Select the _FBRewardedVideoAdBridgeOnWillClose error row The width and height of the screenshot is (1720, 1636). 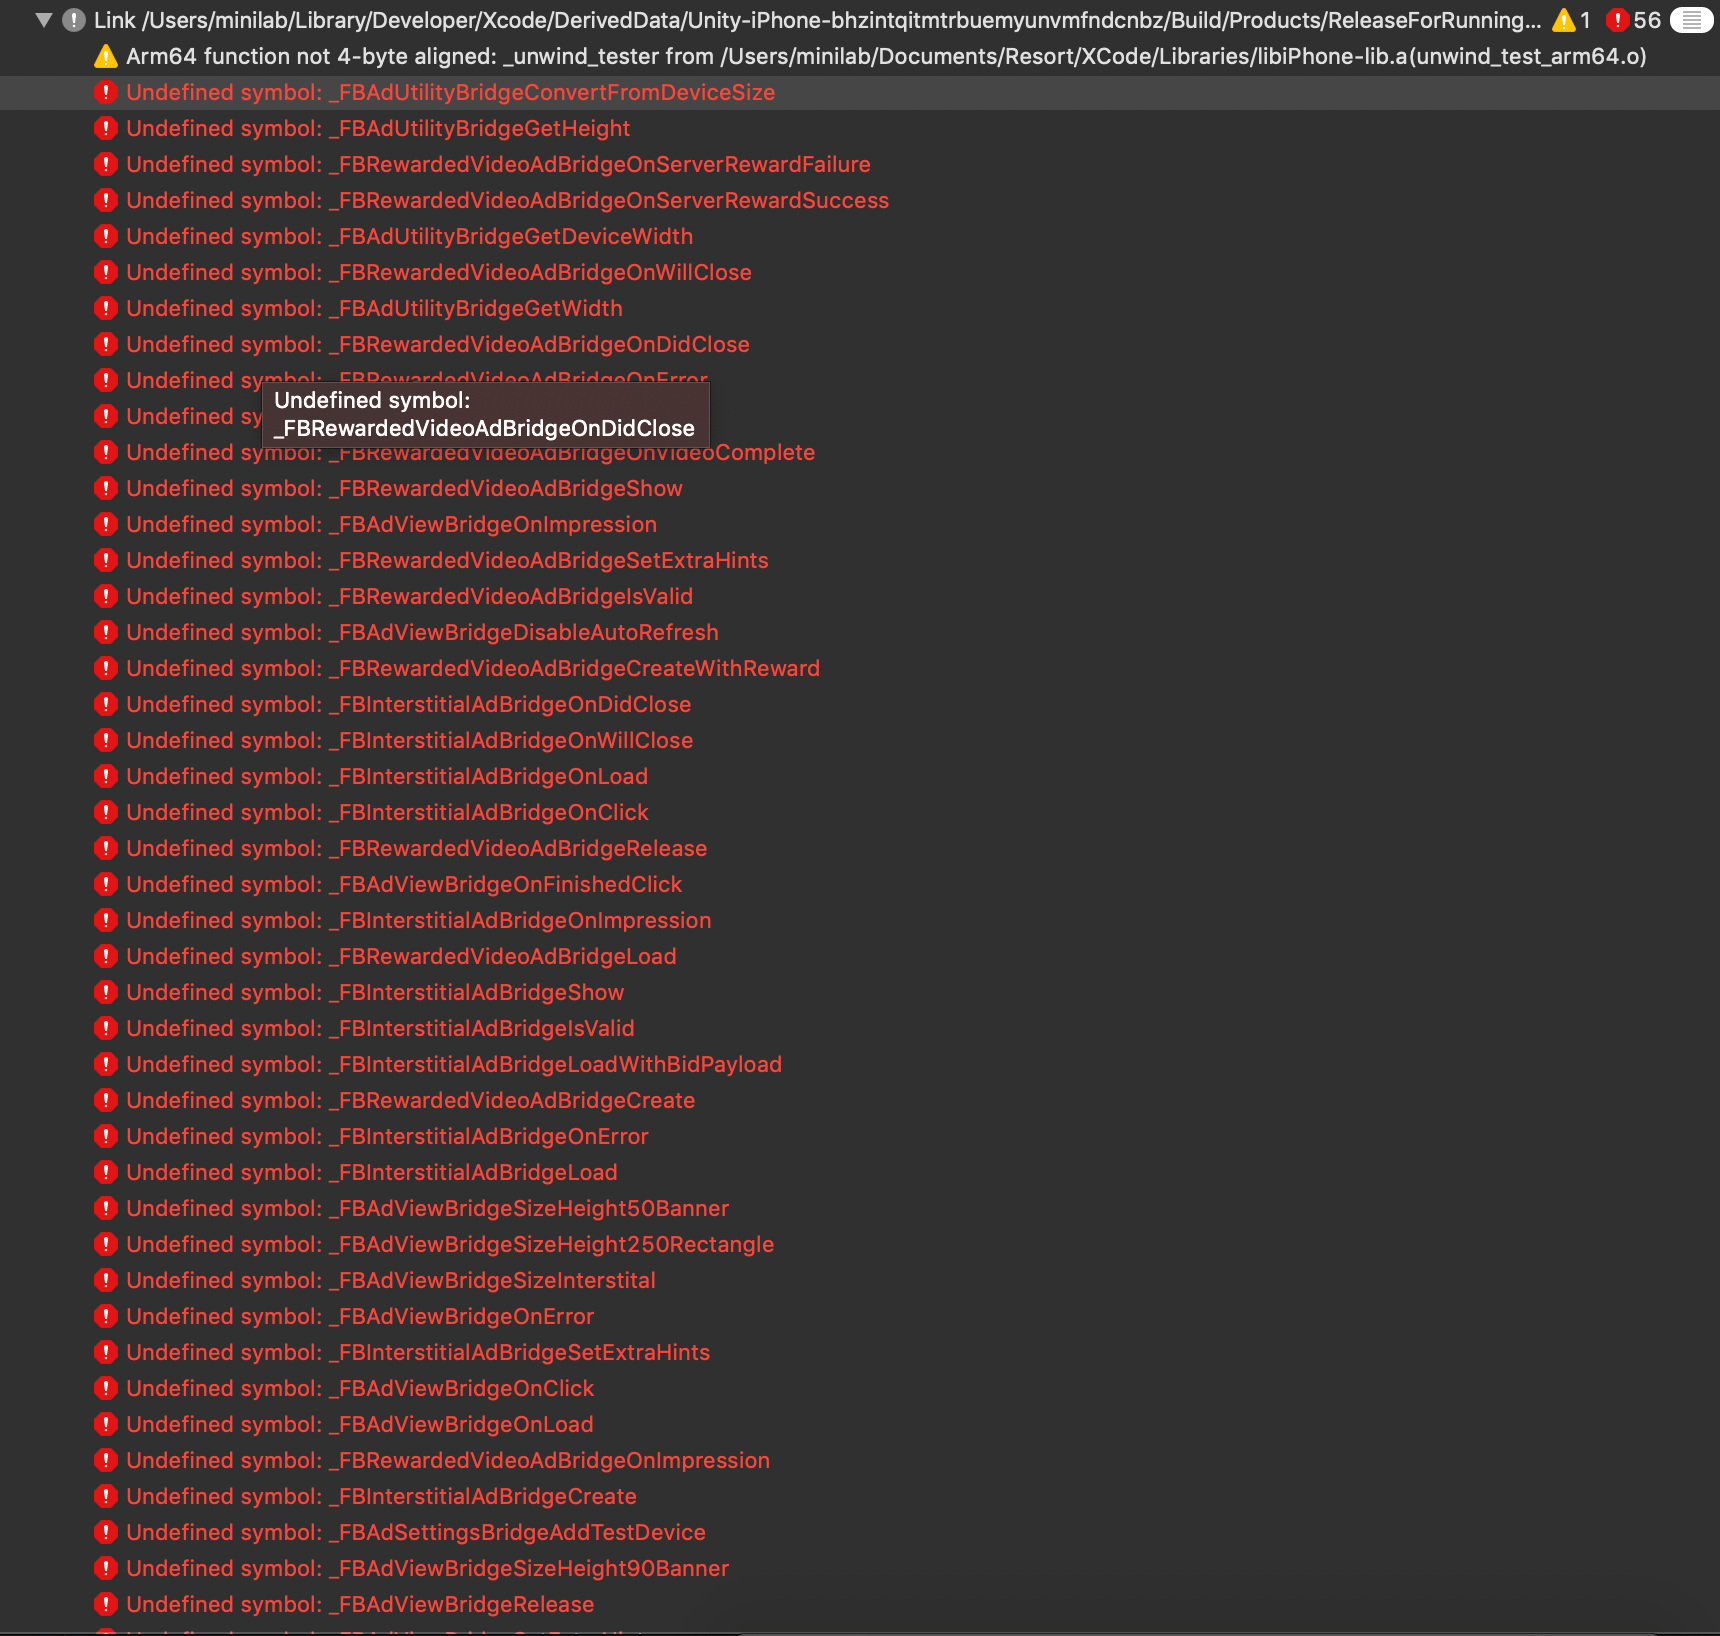[x=860, y=272]
